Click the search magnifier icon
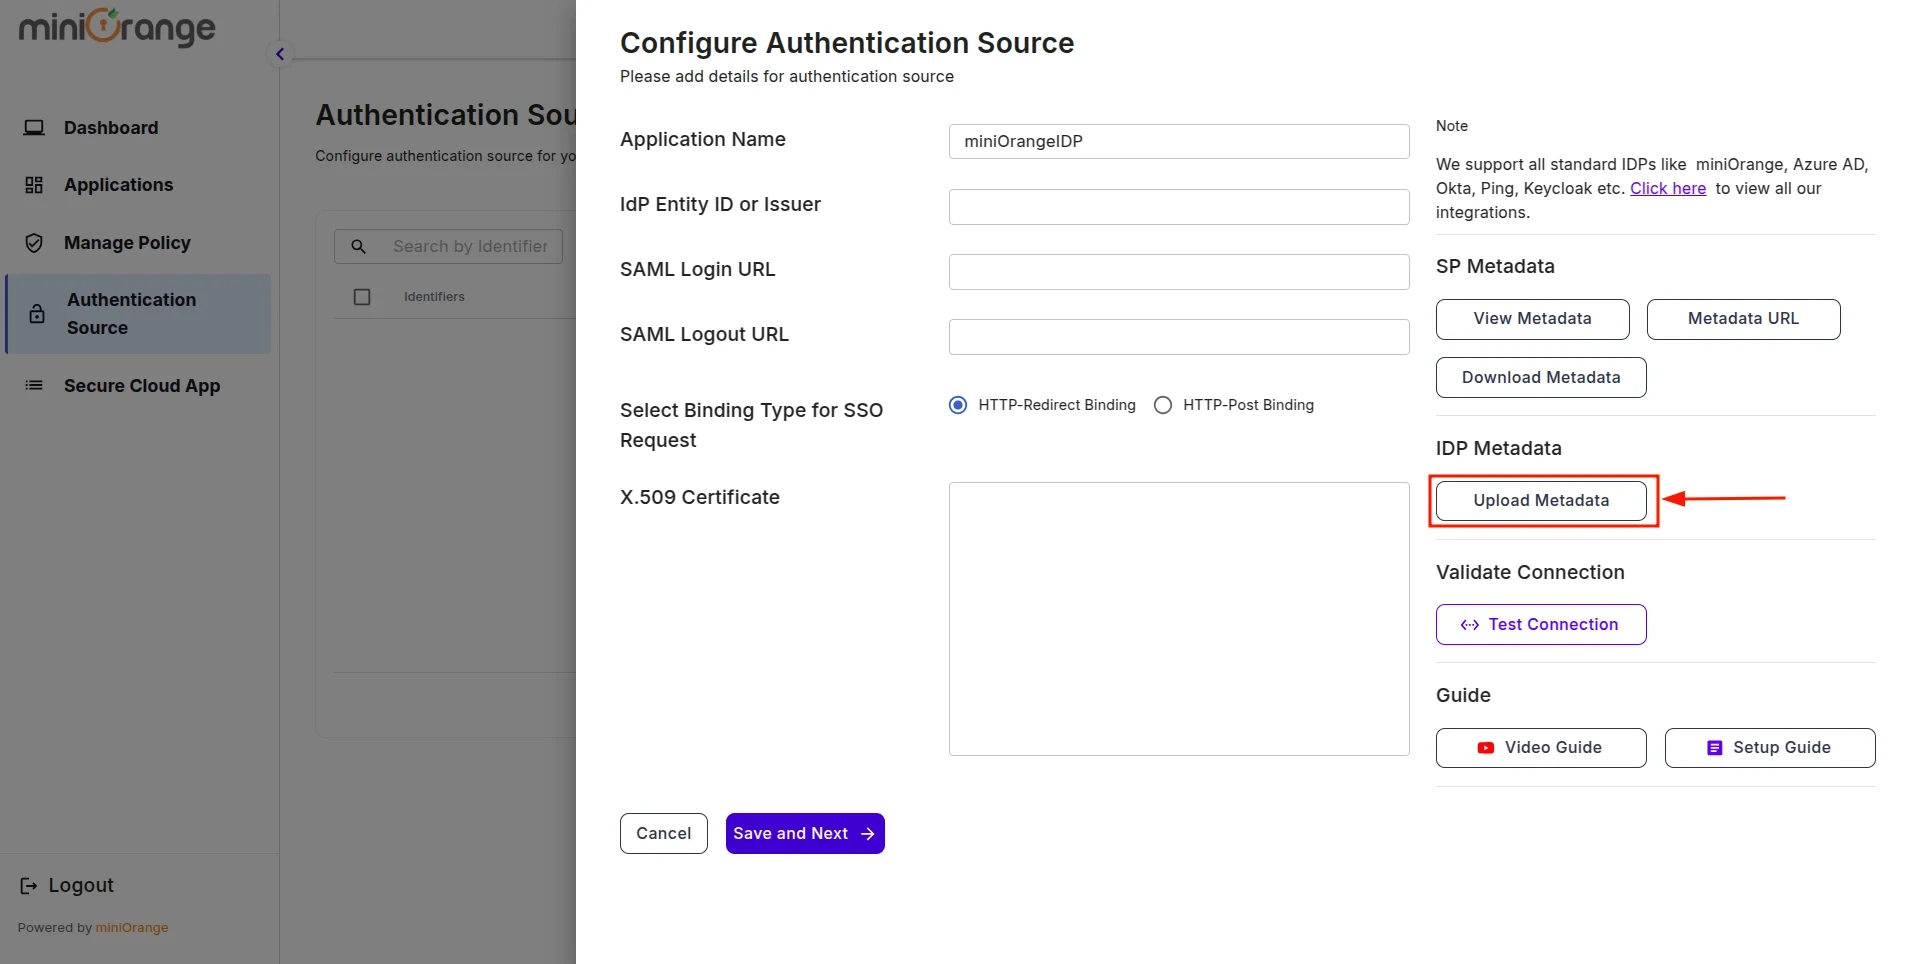 coord(358,246)
